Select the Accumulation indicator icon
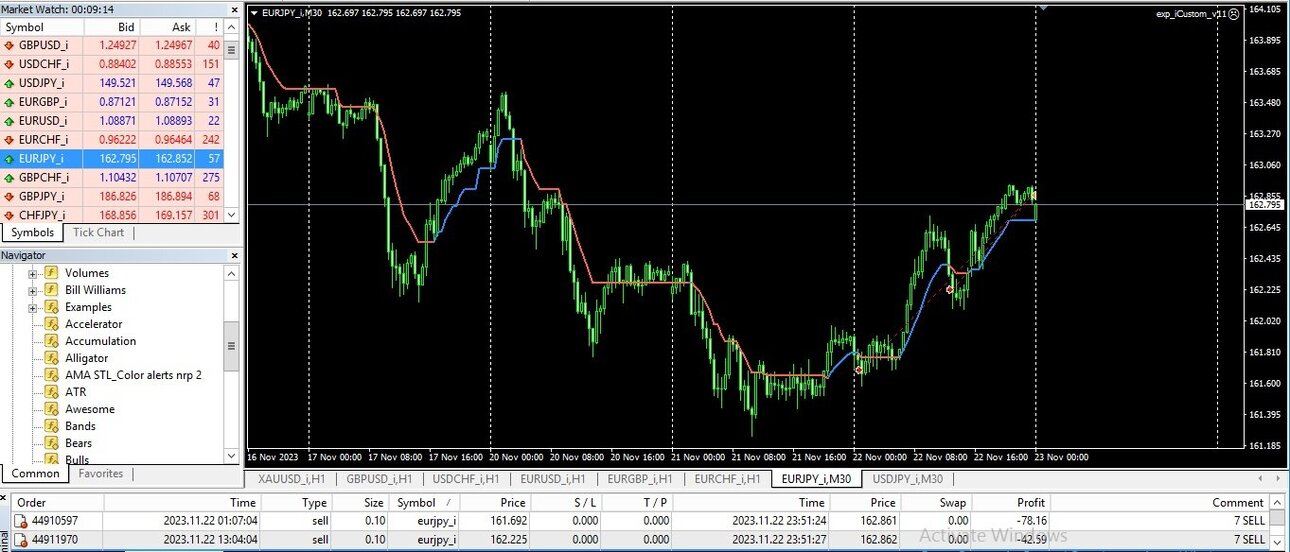Image resolution: width=1290 pixels, height=552 pixels. 50,341
